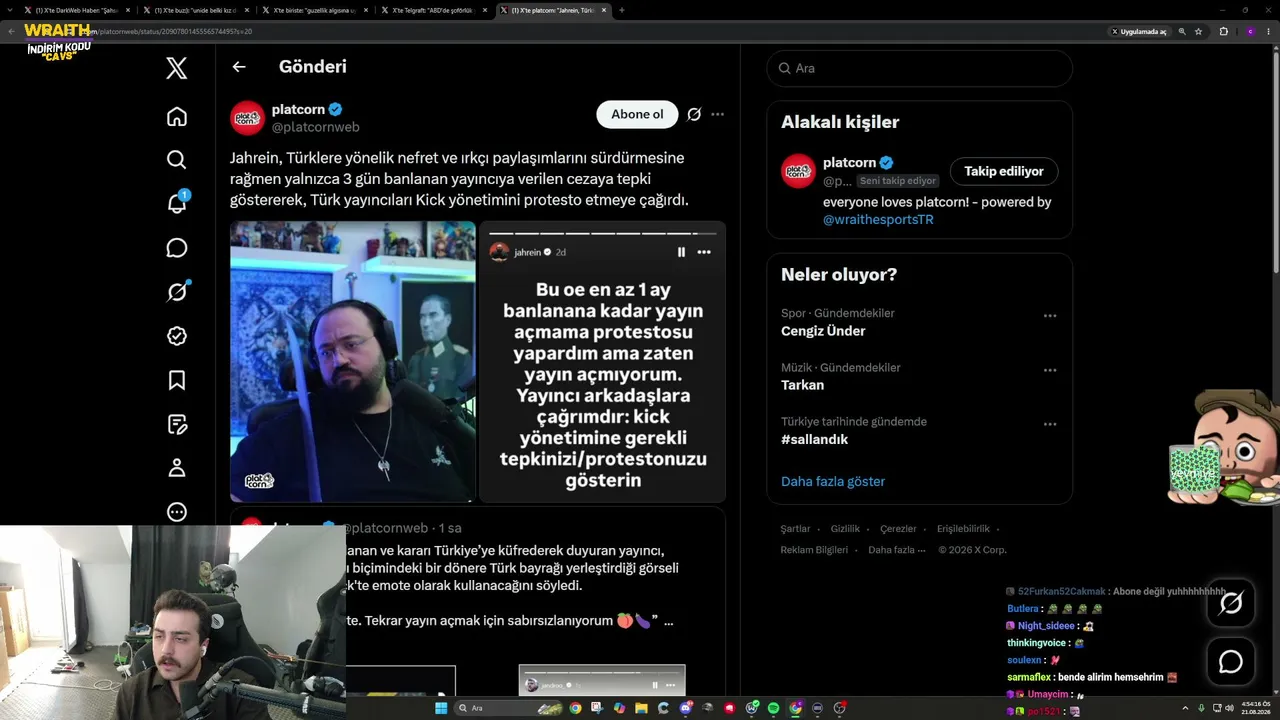Viewport: 1280px width, 720px height.
Task: Open the @platcornweb handle link
Action: [316, 127]
